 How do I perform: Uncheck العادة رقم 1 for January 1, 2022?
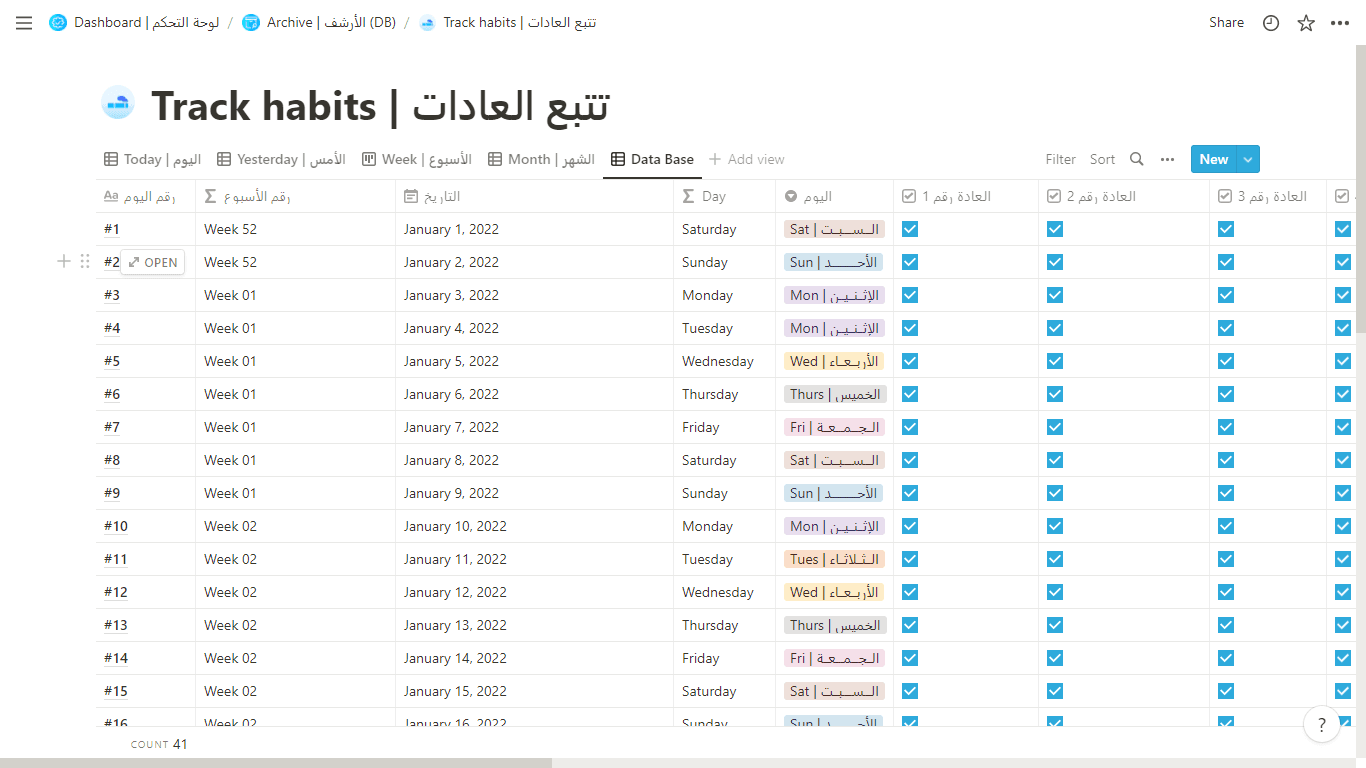[909, 229]
